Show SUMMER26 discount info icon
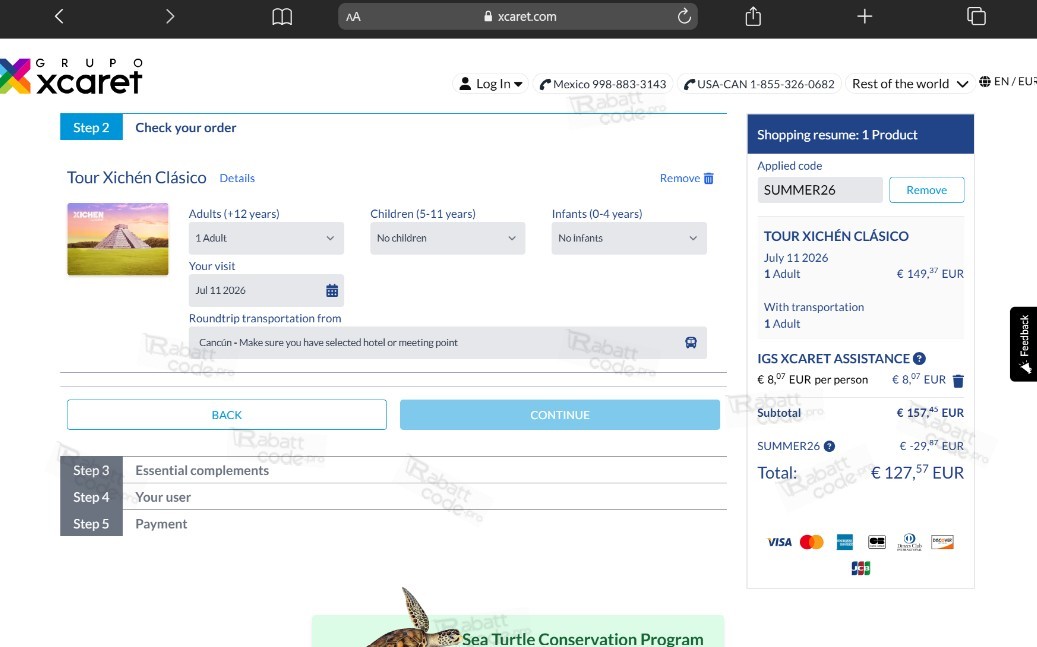 click(829, 447)
